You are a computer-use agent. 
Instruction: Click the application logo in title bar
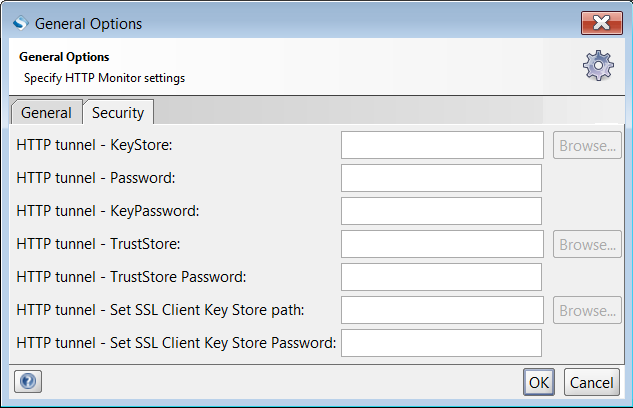[x=20, y=23]
